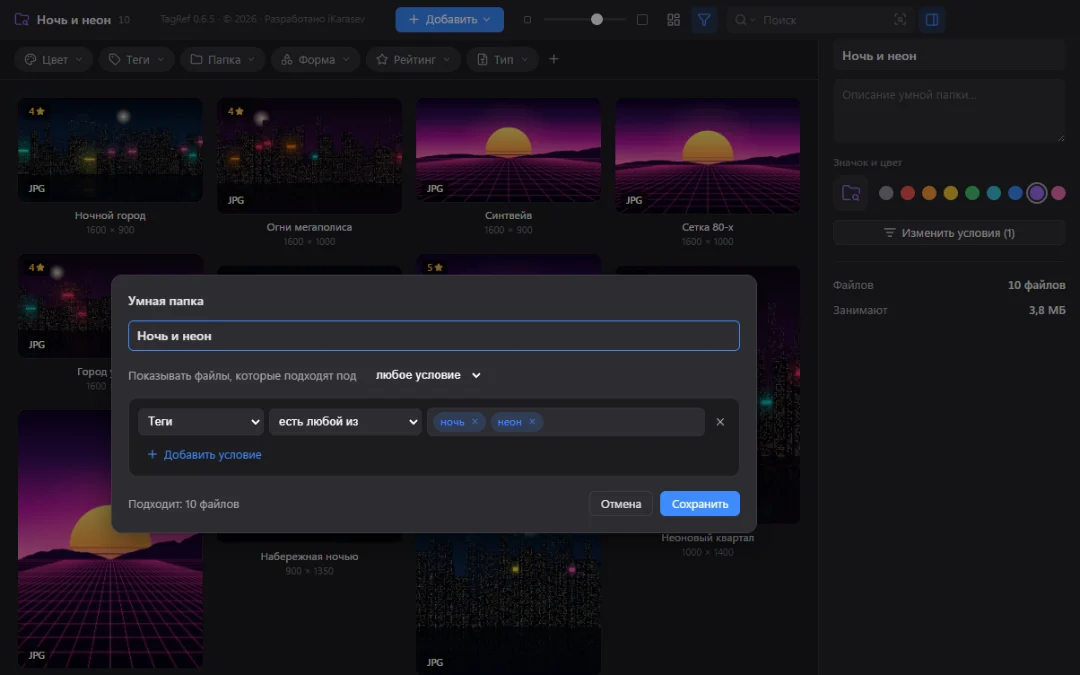The width and height of the screenshot is (1080, 675).
Task: Click the large thumbnail size icon
Action: [642, 20]
